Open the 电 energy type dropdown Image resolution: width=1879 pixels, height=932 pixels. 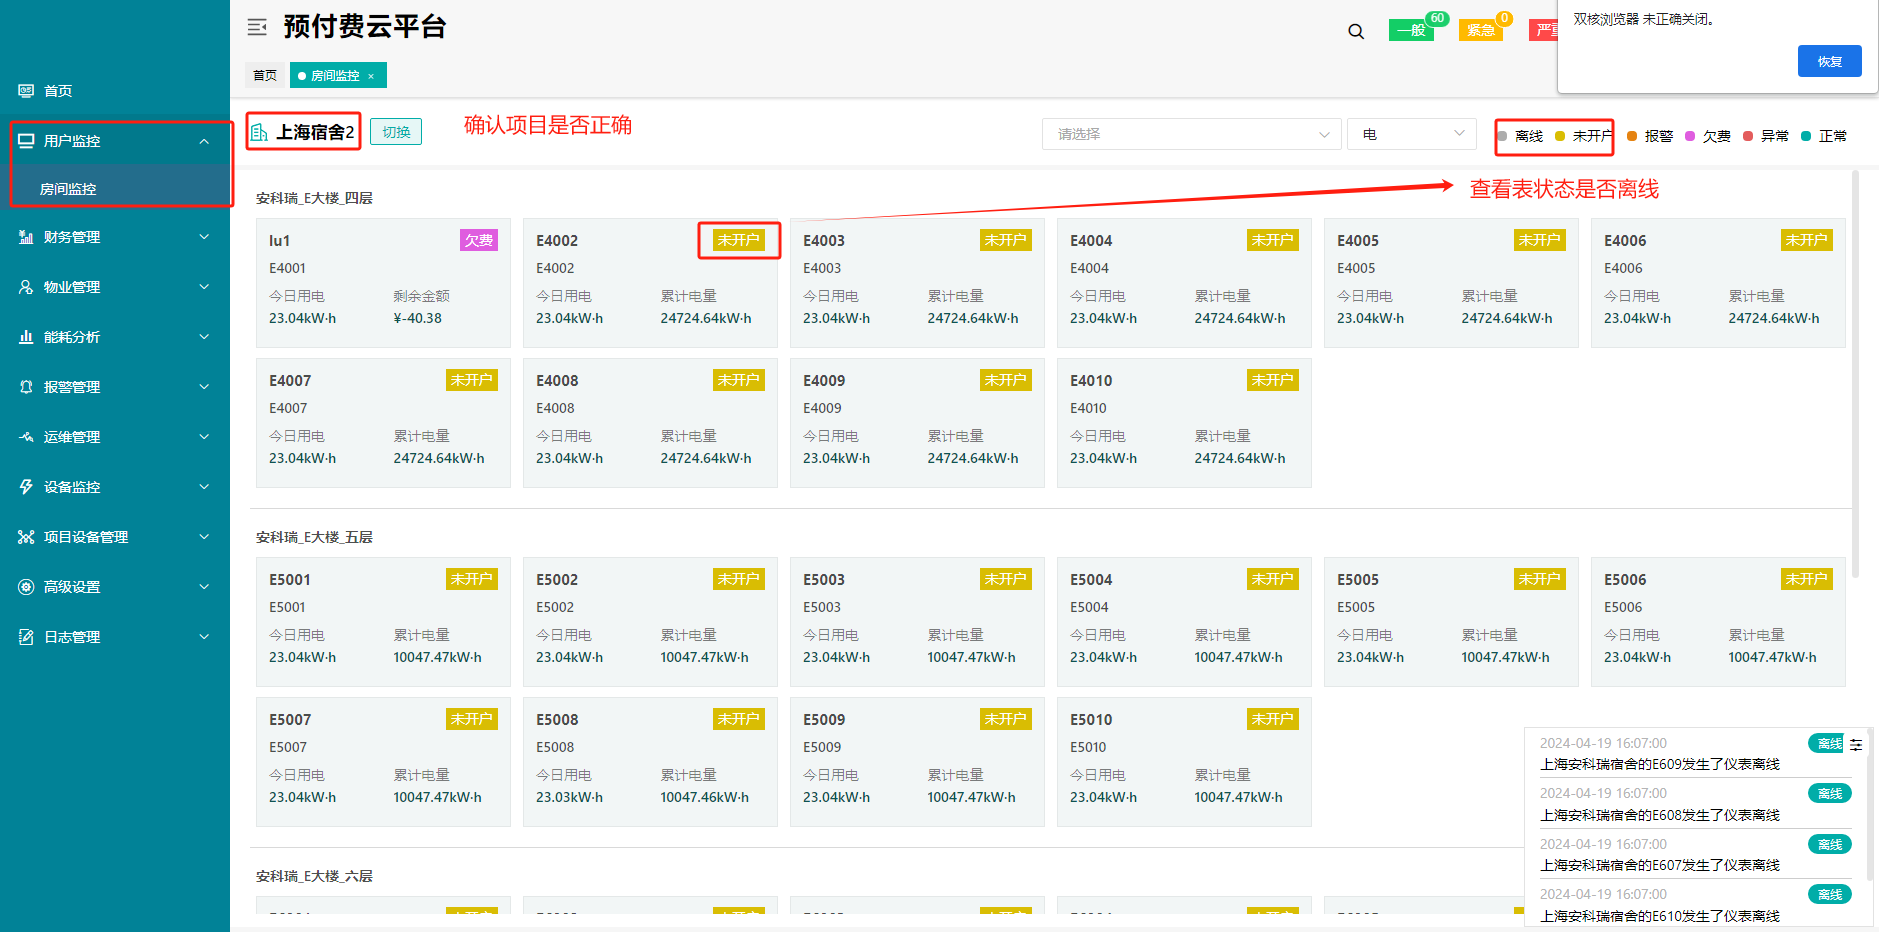coord(1411,134)
